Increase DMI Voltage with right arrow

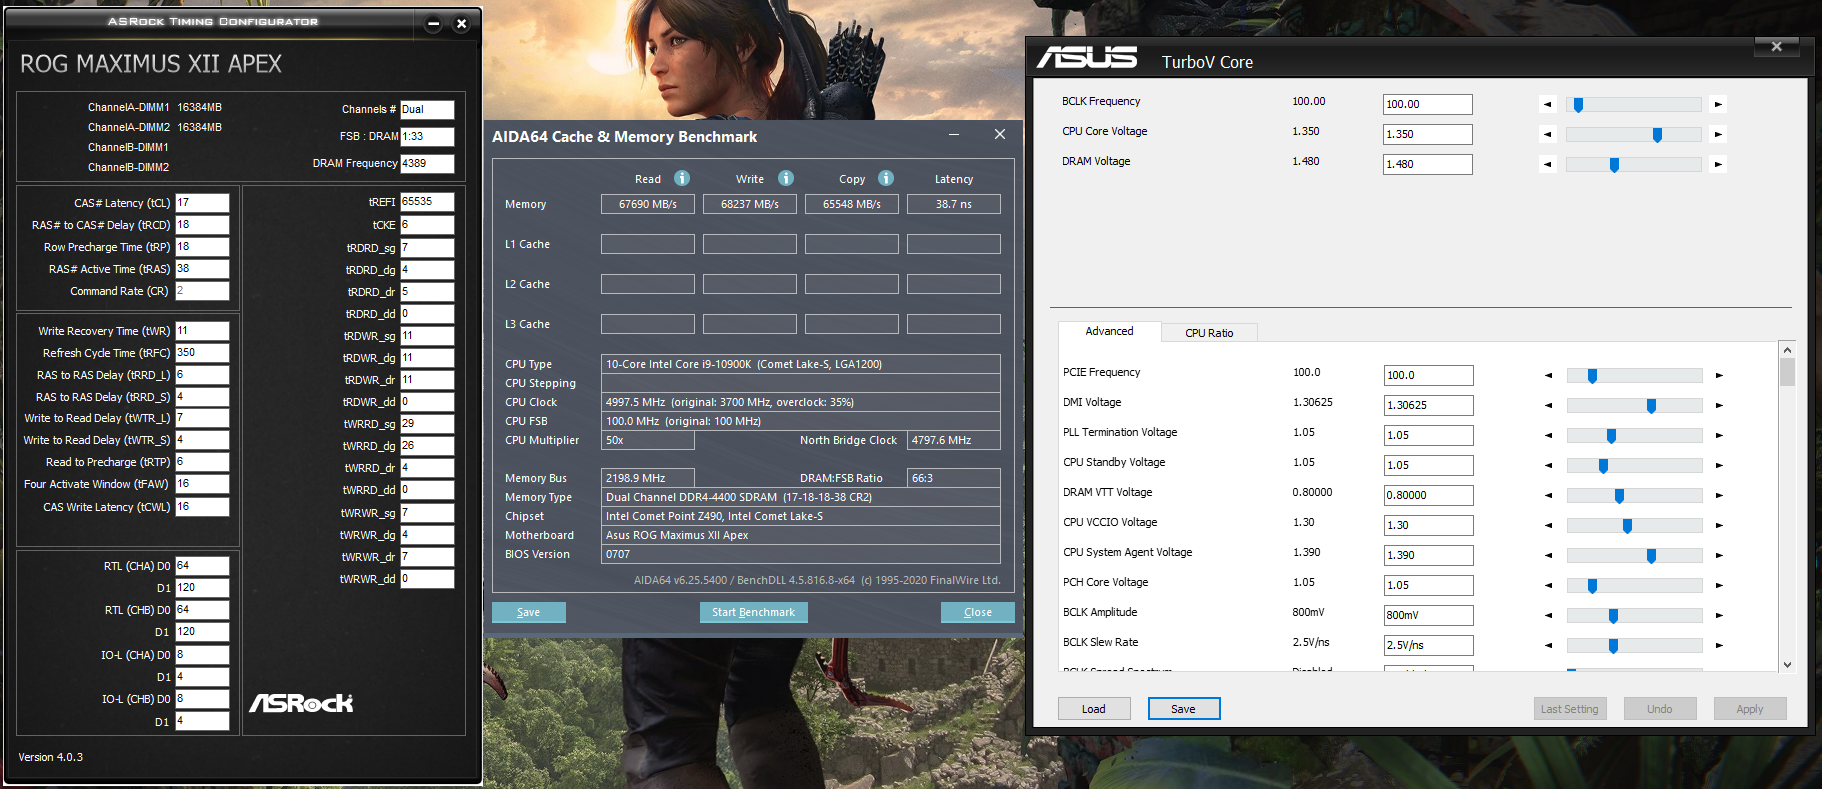point(1719,405)
